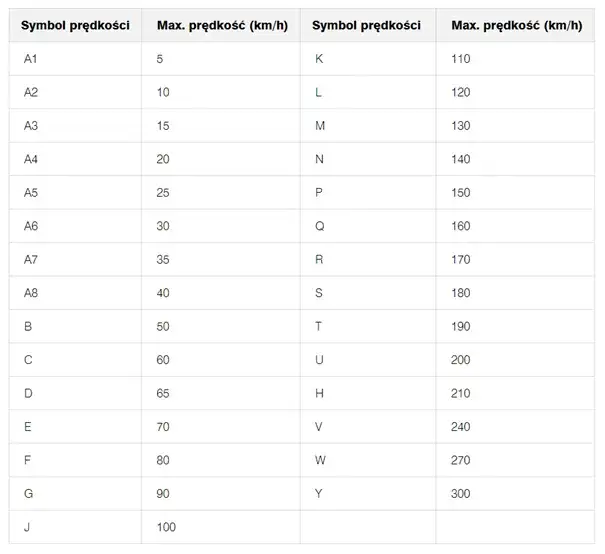605x554 pixels.
Task: Select the Max. prędkość header above 110
Action: tap(517, 25)
